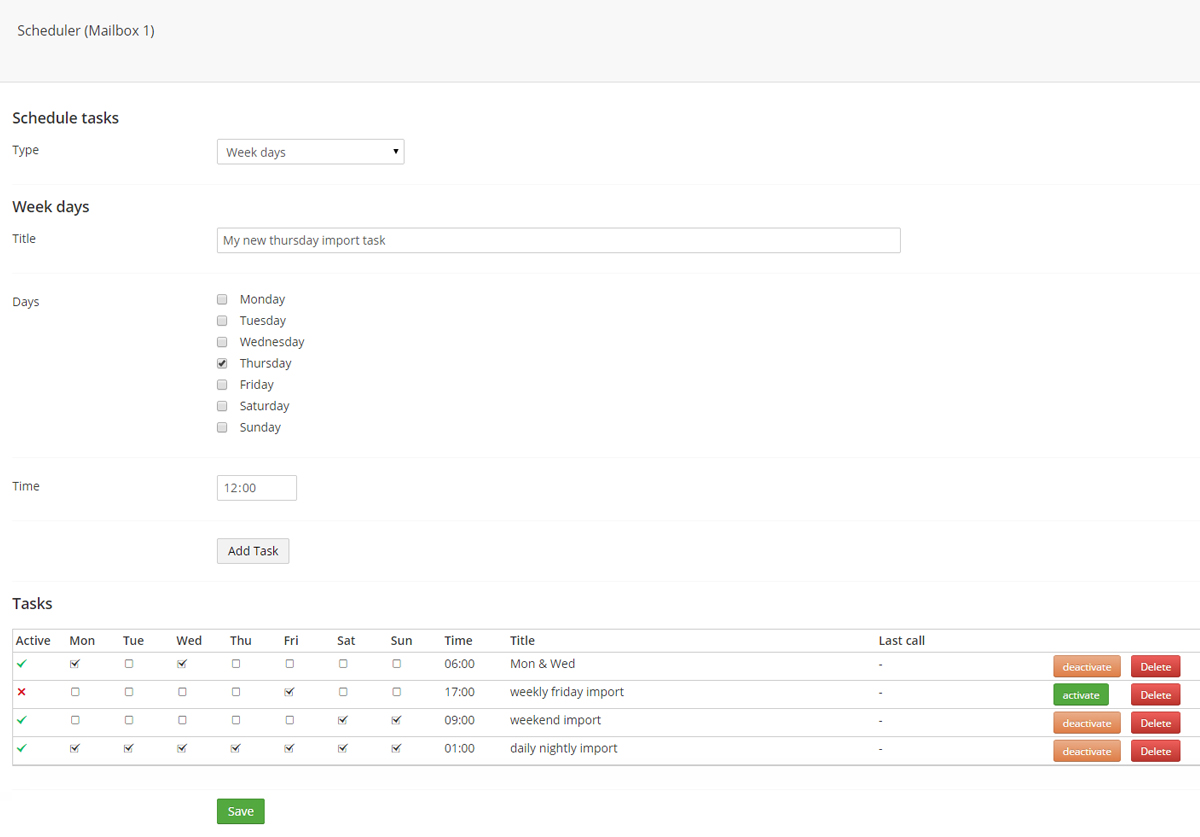
Task: Click the 06:00 time cell
Action: tap(460, 664)
